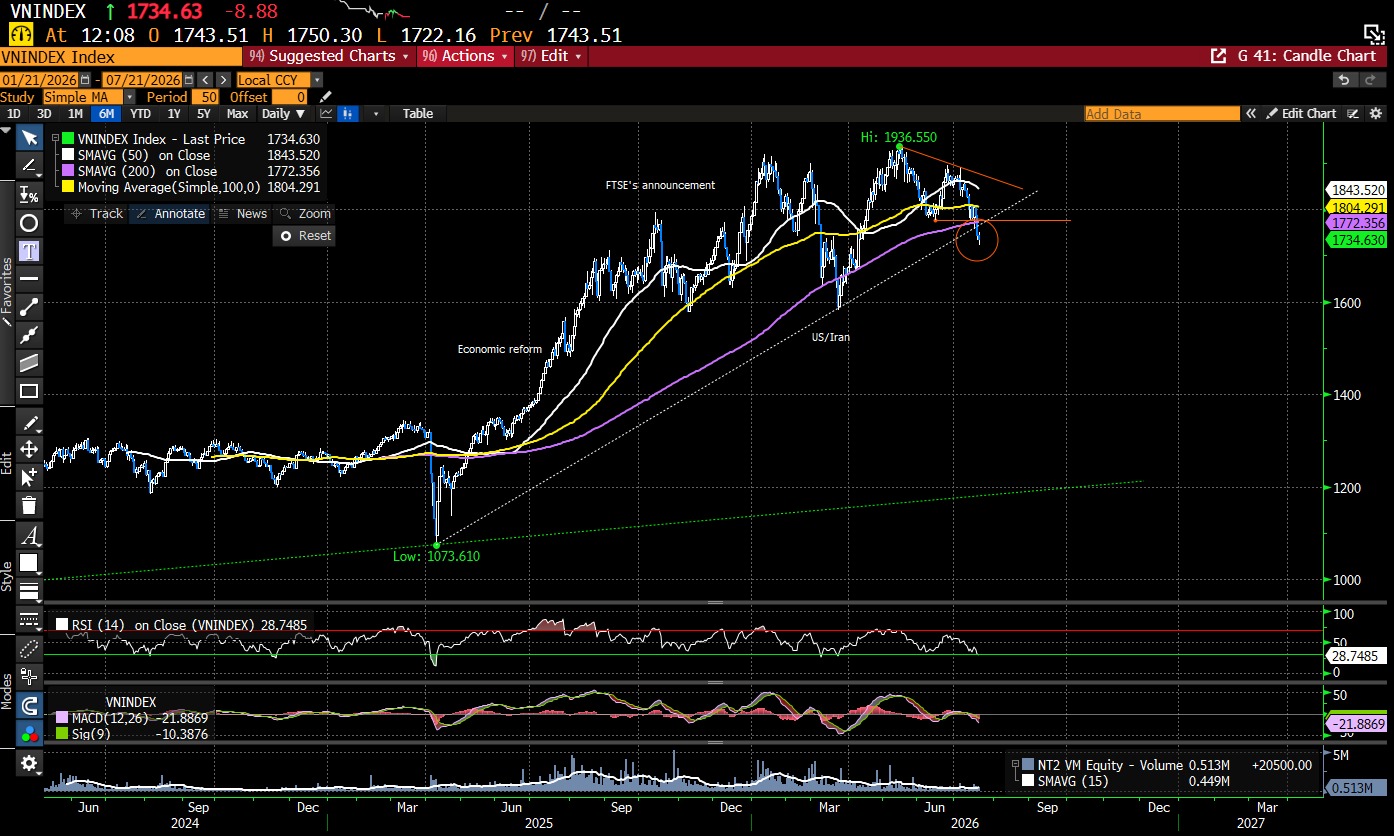
Task: Toggle Track mode
Action: click(x=97, y=213)
